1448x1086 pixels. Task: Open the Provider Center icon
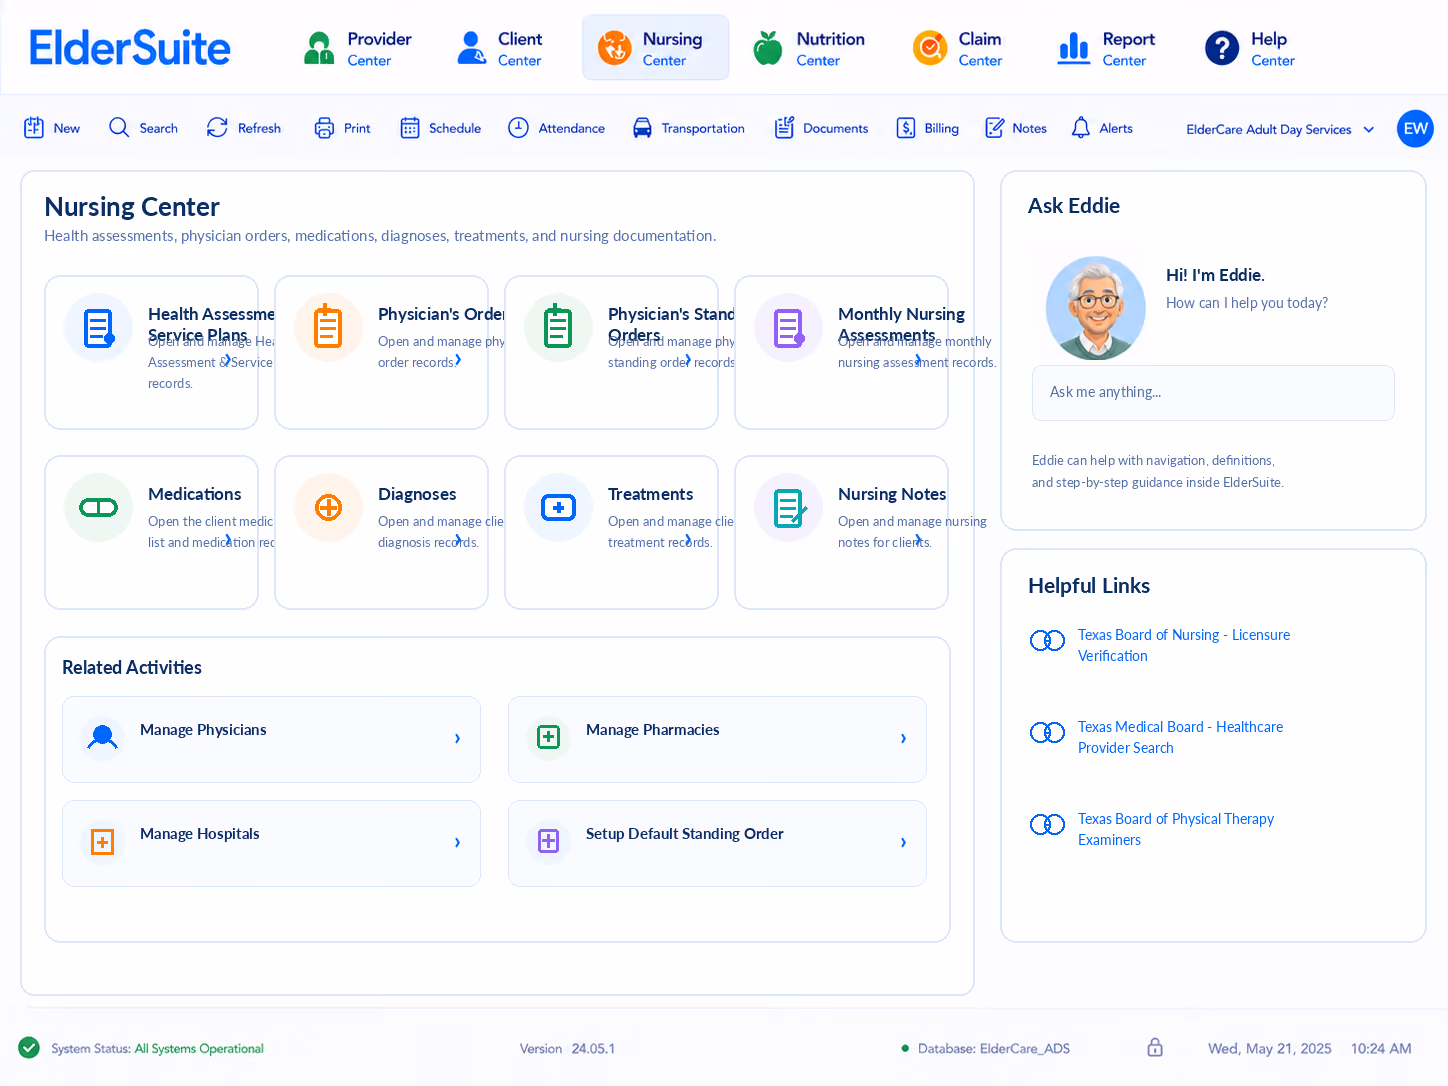319,47
